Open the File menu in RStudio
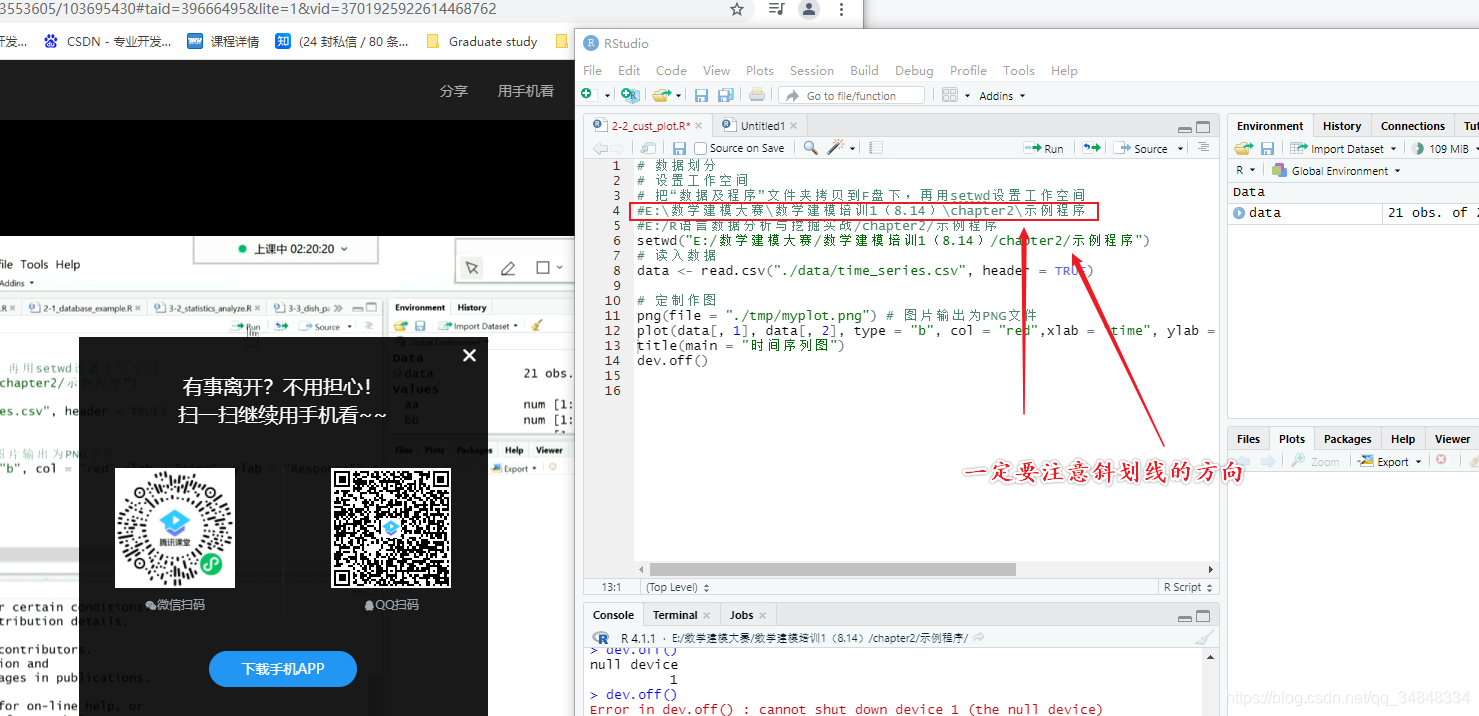Screen dimensions: 1479x716 click(593, 70)
